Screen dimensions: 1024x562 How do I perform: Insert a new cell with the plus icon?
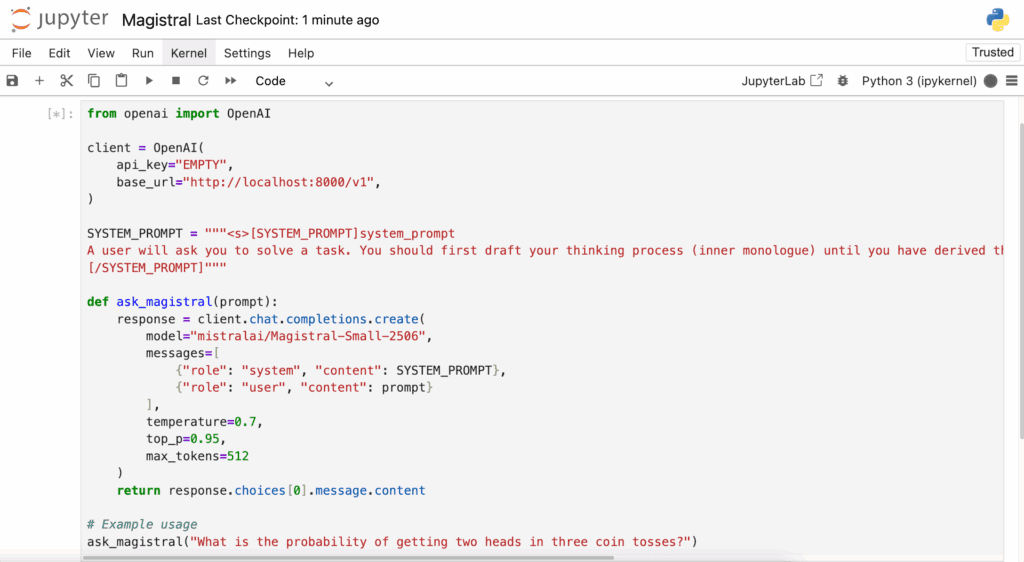39,81
